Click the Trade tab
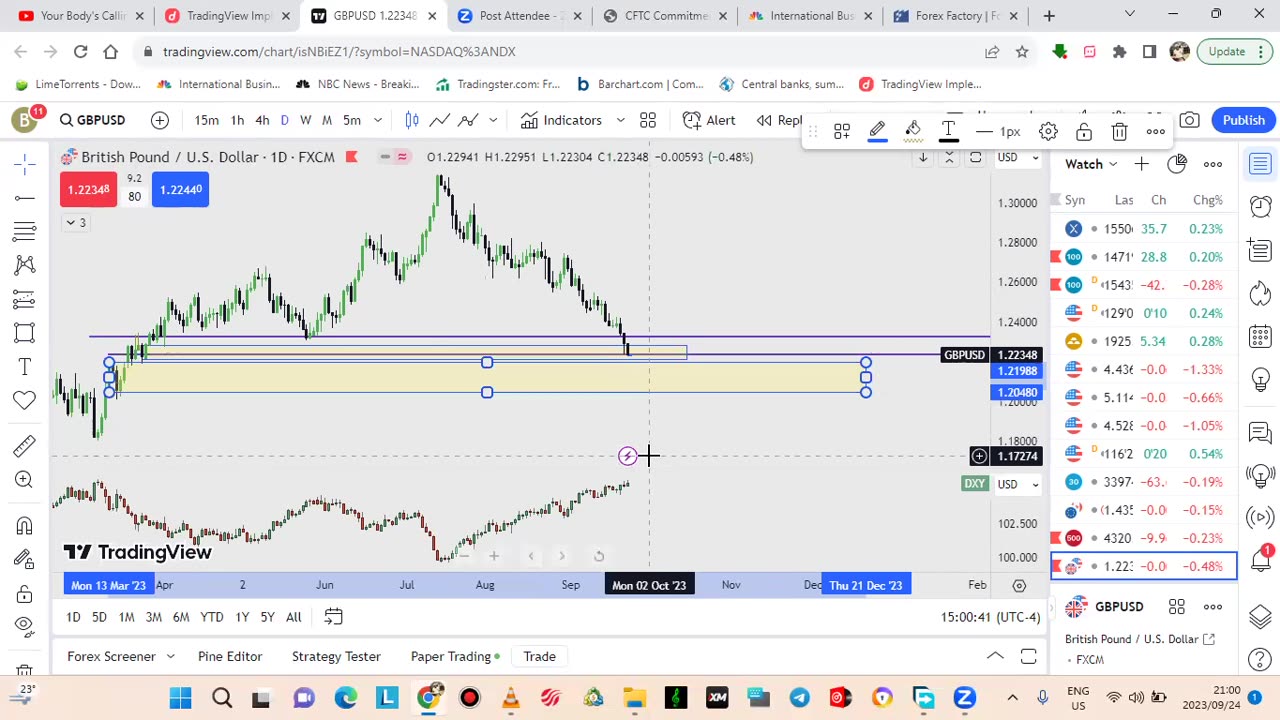This screenshot has width=1280, height=720. coord(539,657)
